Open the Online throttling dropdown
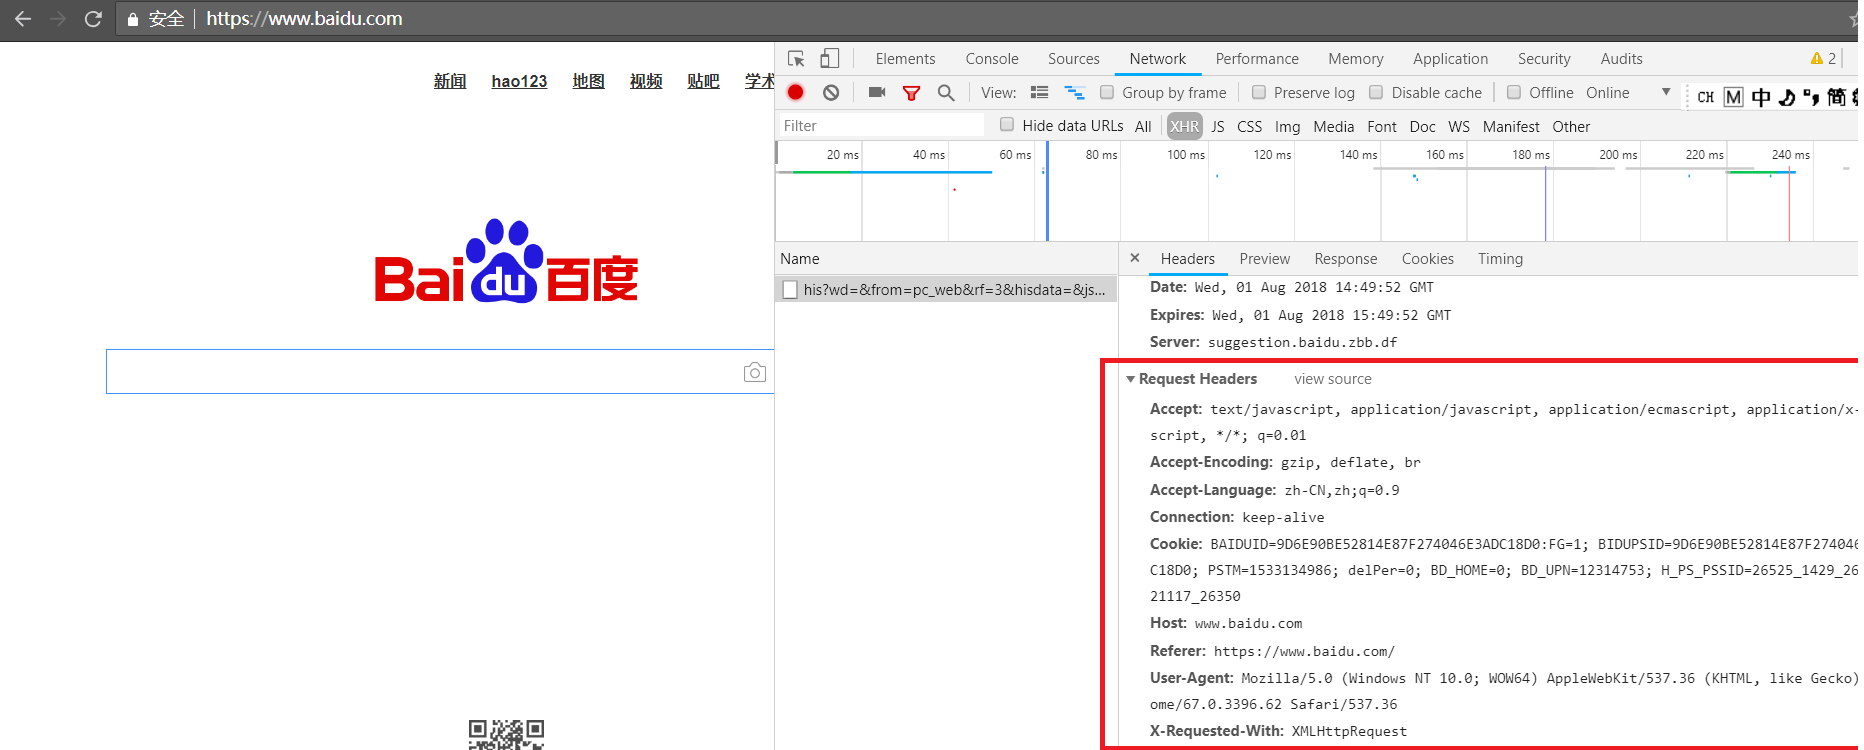This screenshot has width=1864, height=750. pyautogui.click(x=1628, y=92)
